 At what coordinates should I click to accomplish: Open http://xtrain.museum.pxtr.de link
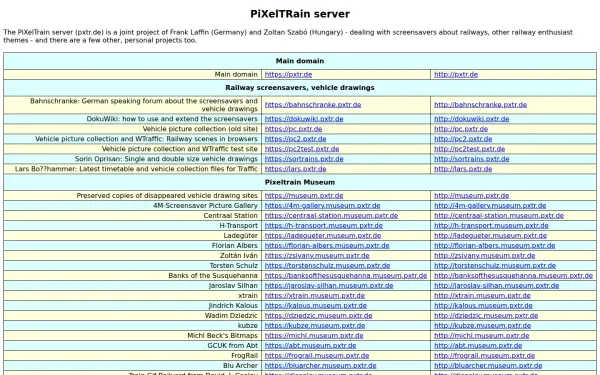tap(482, 296)
